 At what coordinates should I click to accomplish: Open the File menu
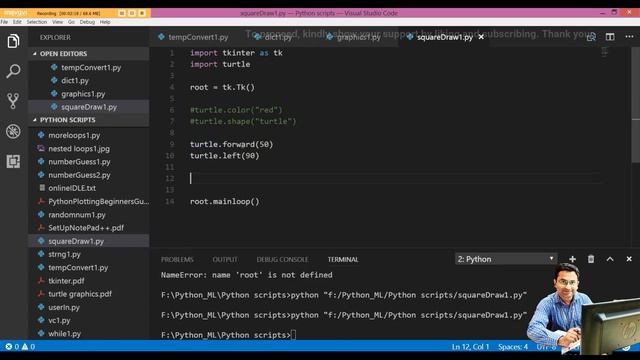pos(4,22)
